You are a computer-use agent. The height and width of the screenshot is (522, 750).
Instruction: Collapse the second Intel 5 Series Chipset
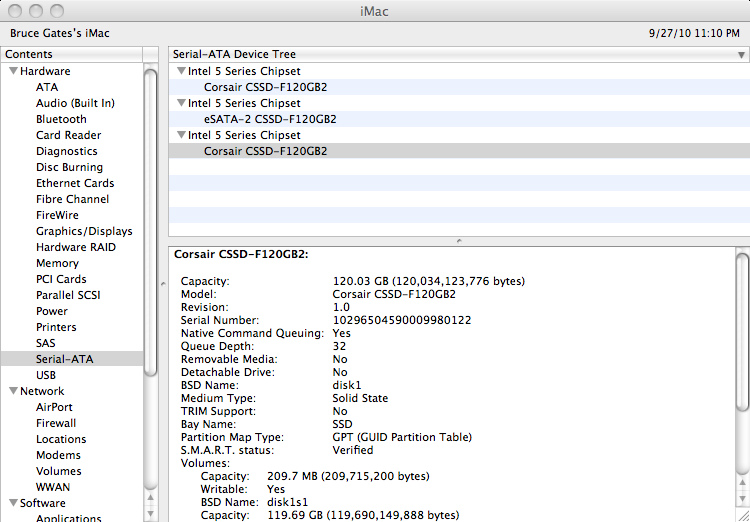pyautogui.click(x=181, y=103)
